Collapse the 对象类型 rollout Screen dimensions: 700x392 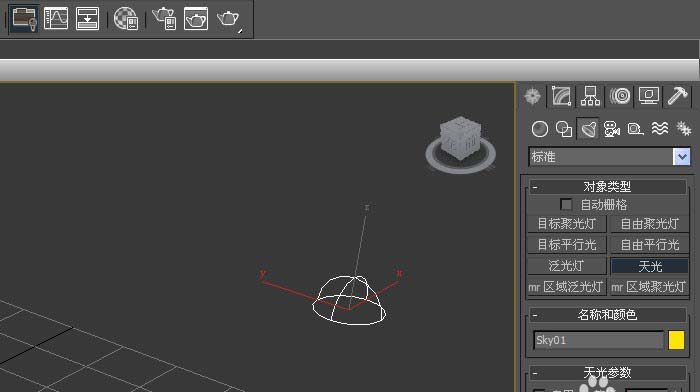608,187
